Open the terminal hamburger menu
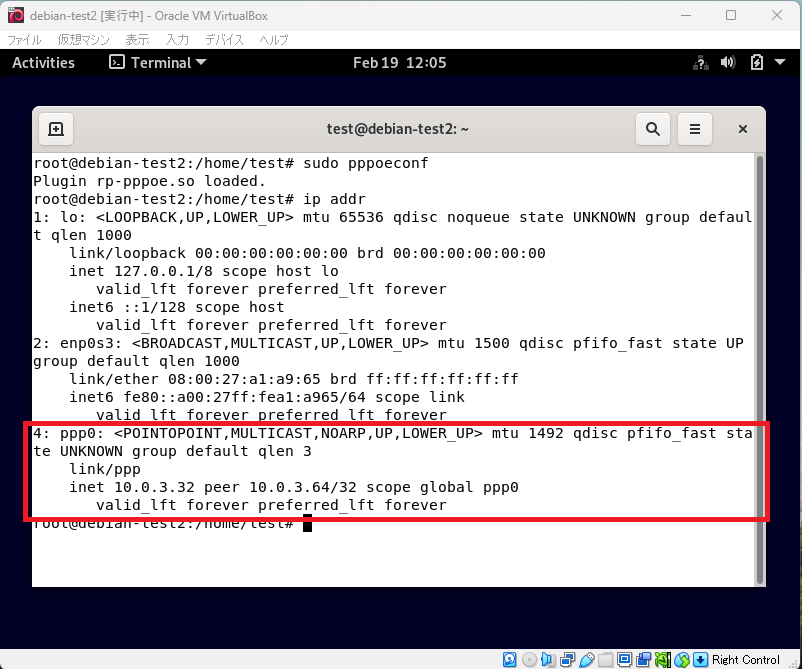 click(x=695, y=129)
